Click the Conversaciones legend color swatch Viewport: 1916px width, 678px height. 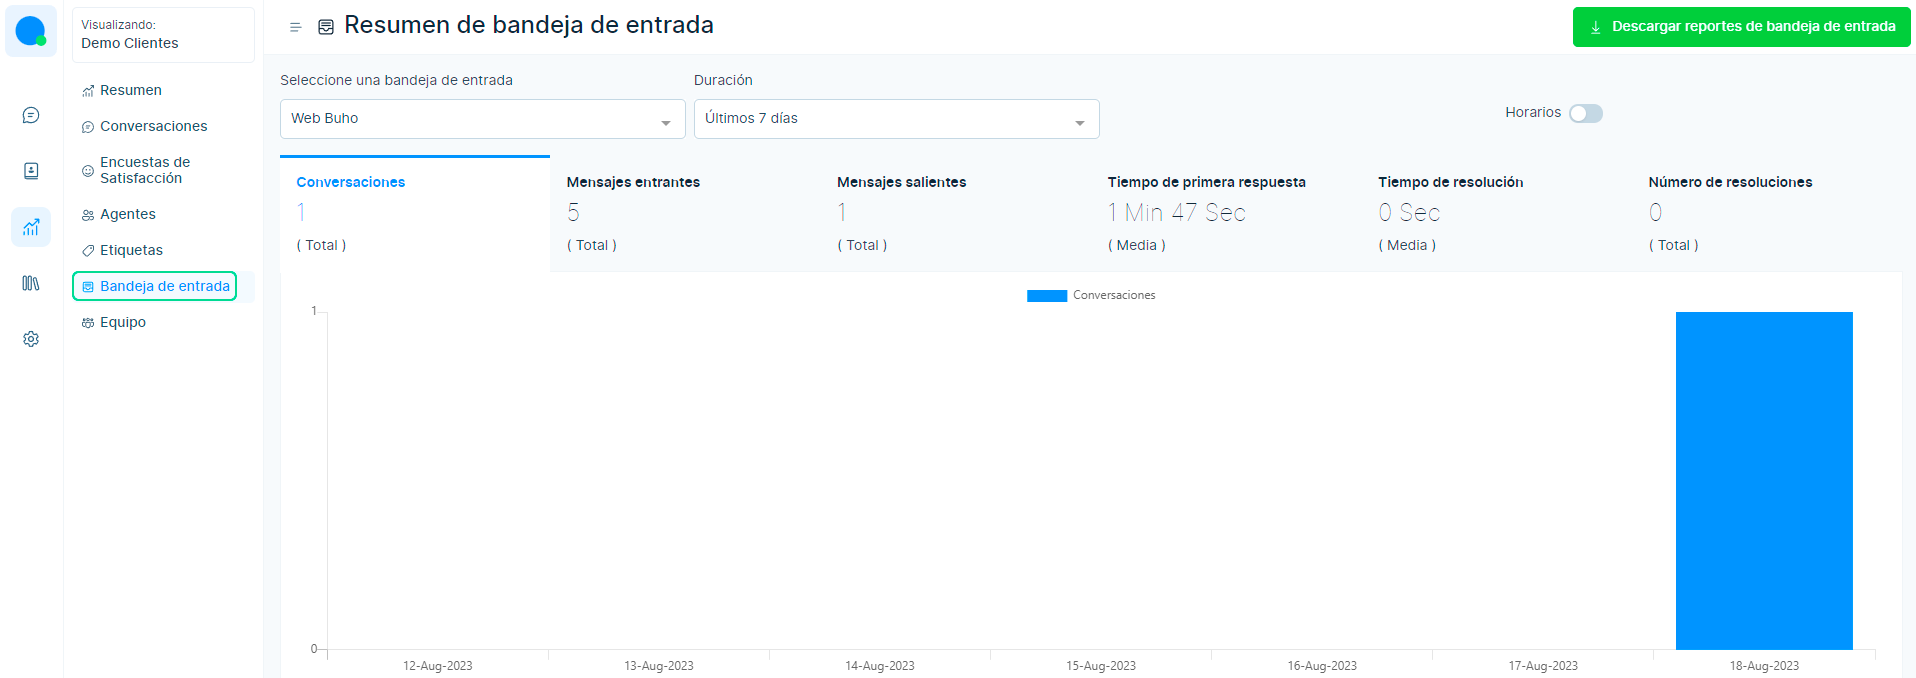pyautogui.click(x=1047, y=296)
